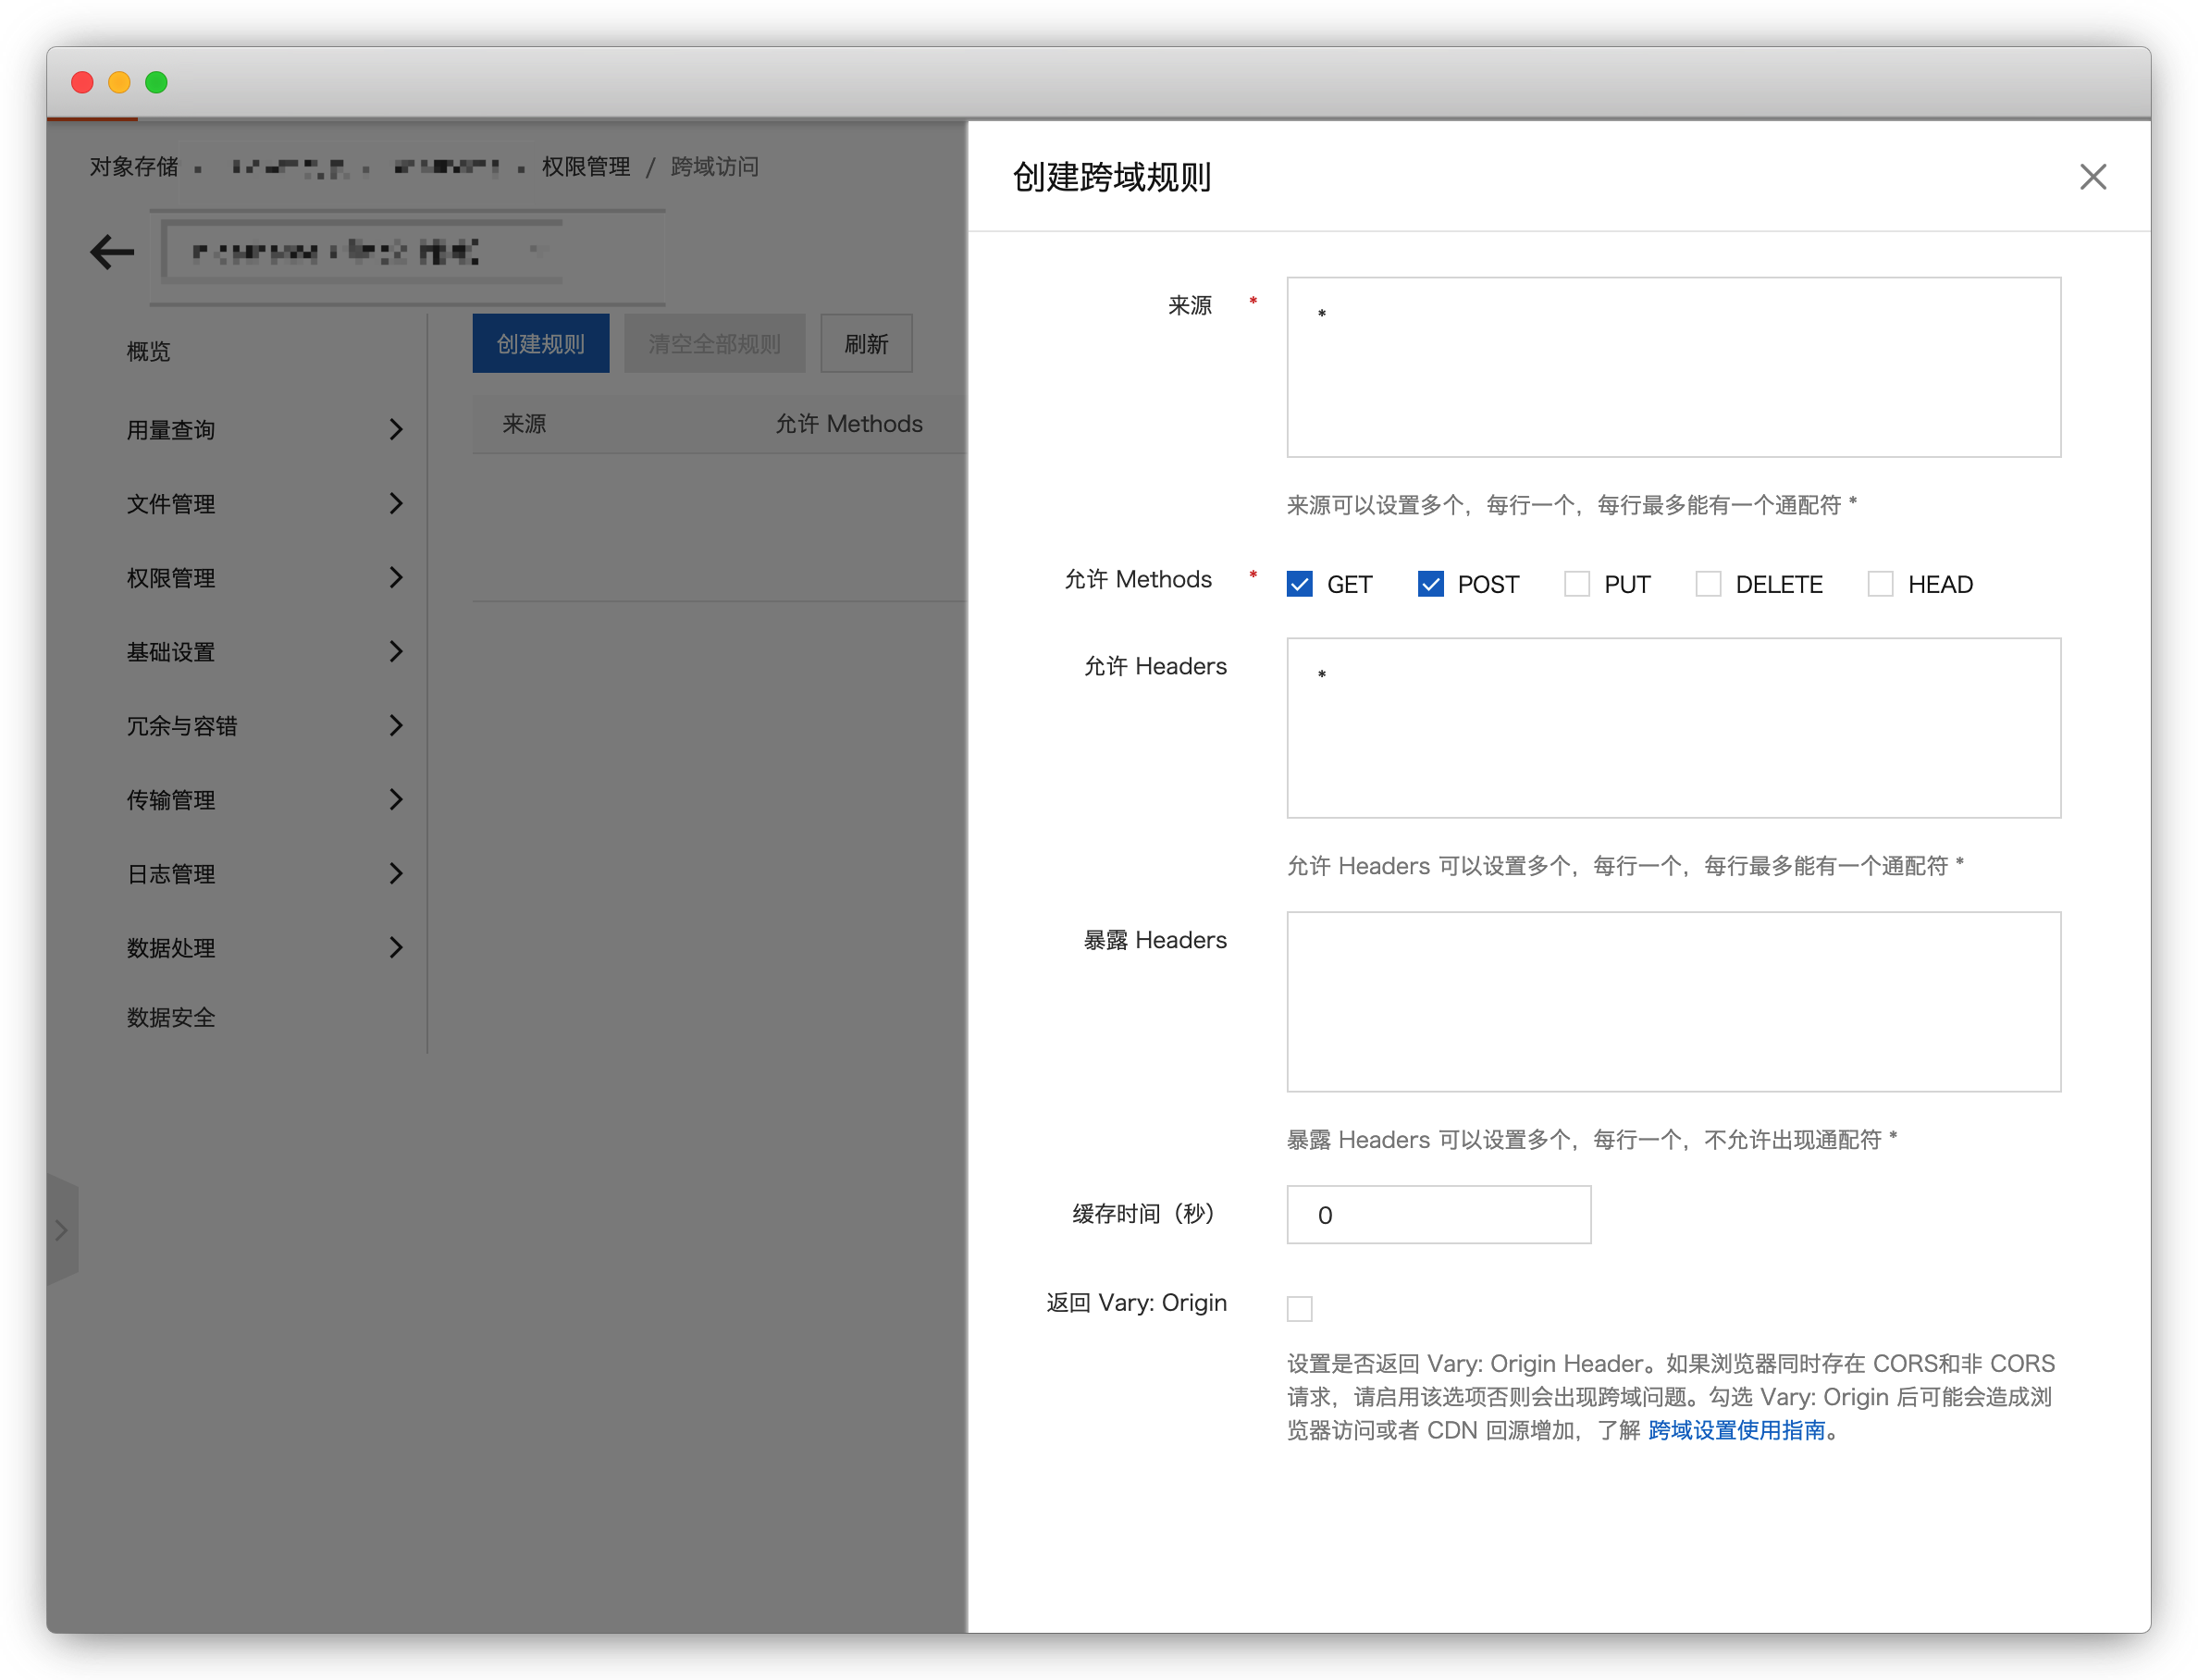Expand the 冗余与容错 sidebar chevron
The width and height of the screenshot is (2198, 1680).
pos(396,726)
